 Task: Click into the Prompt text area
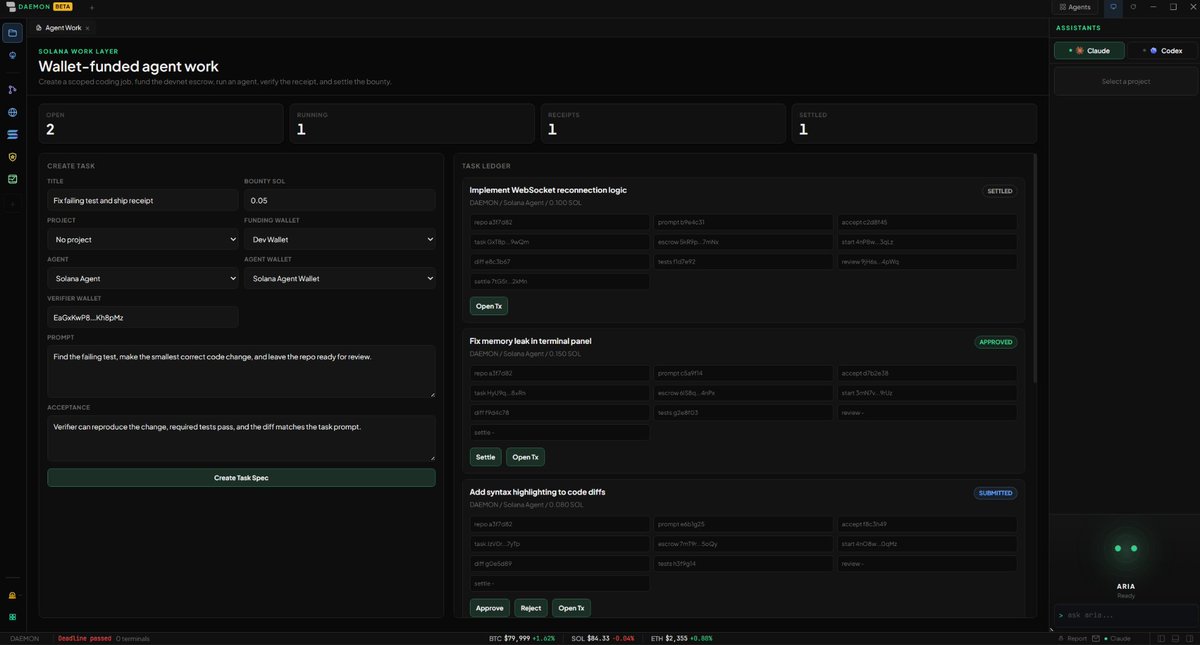tap(241, 371)
